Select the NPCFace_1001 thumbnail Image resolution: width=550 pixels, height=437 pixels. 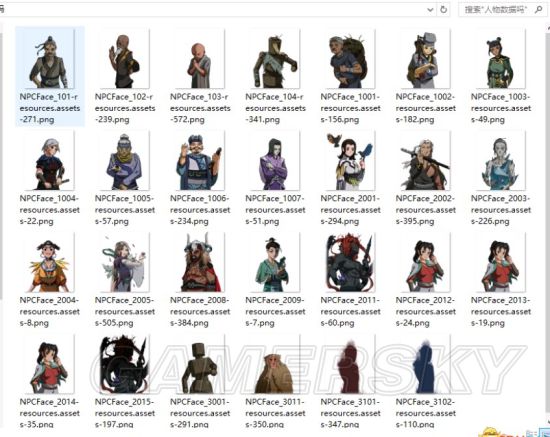[x=350, y=59]
